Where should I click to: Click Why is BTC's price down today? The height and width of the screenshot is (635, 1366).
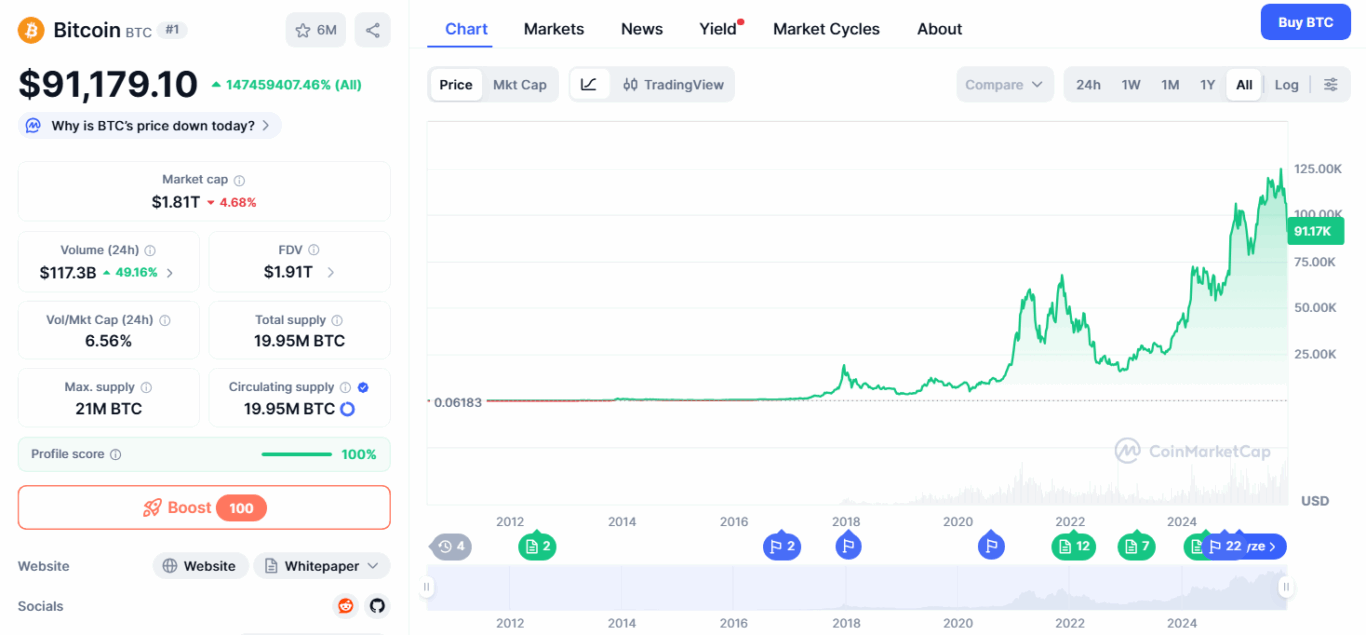(x=150, y=126)
